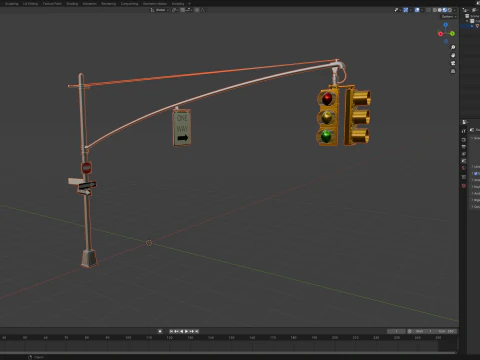
Task: Switch to the Sculpting workspace tab
Action: tap(11, 4)
